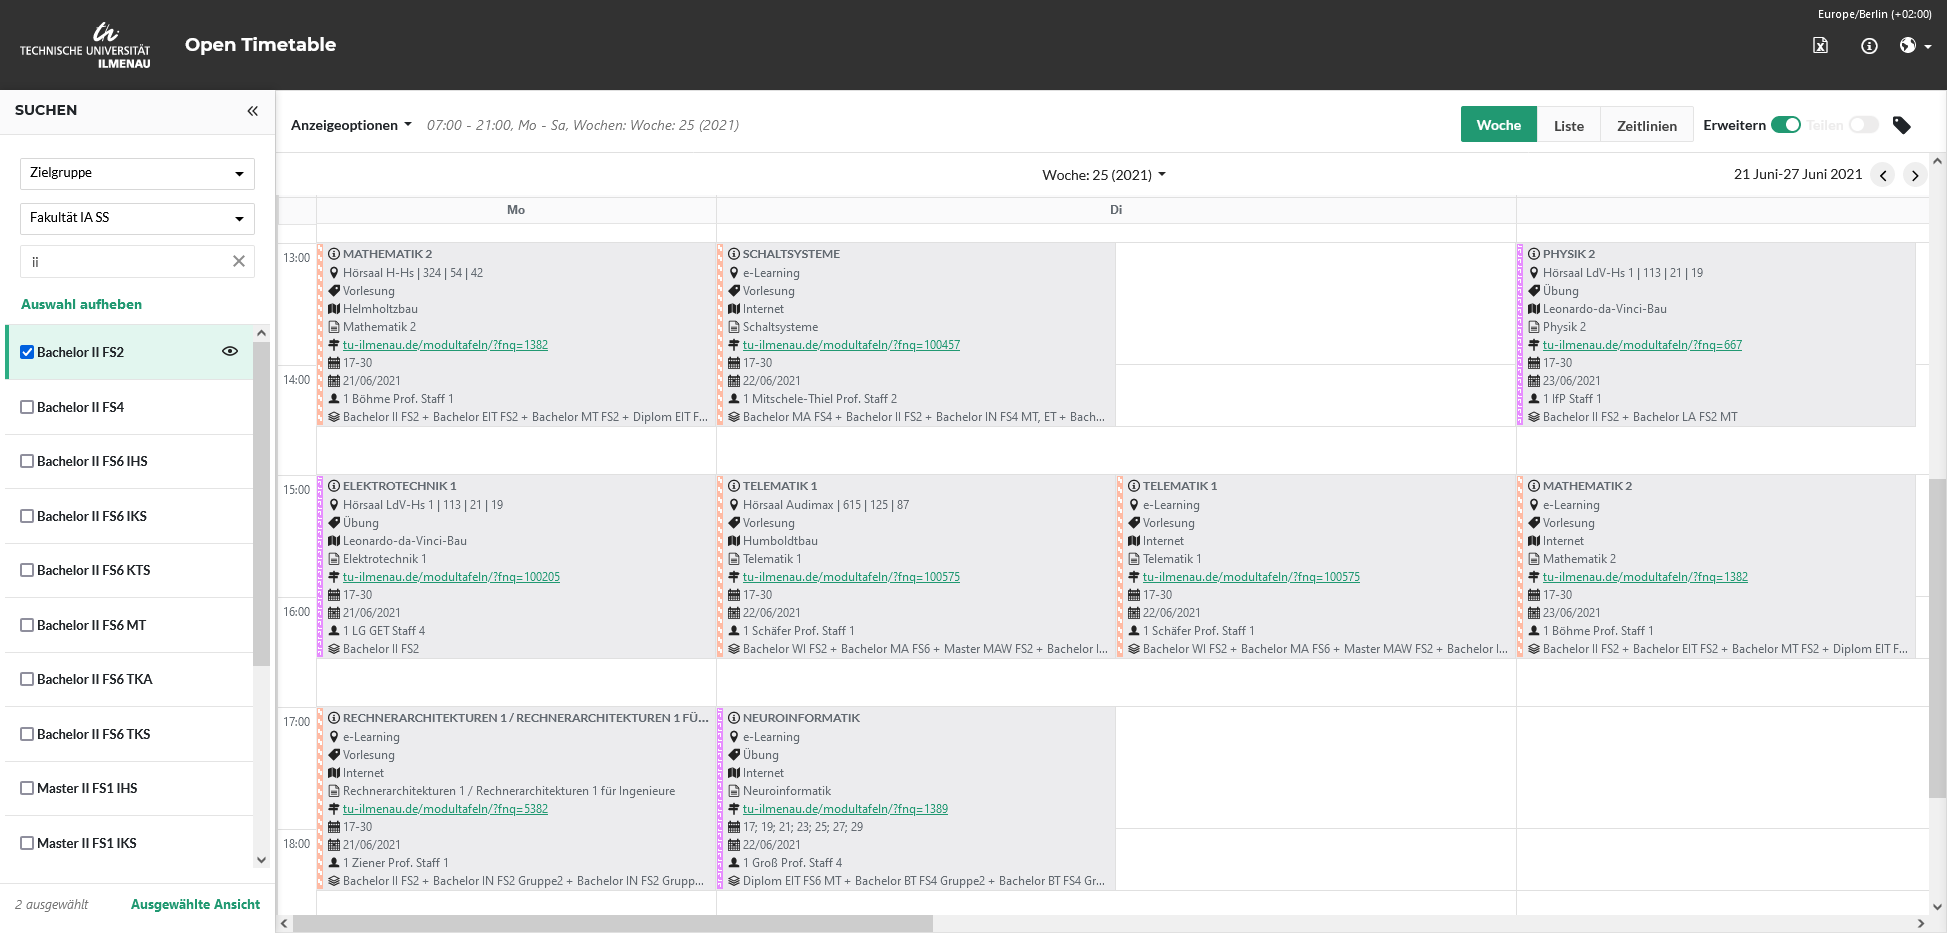The width and height of the screenshot is (1947, 933).
Task: Open the Fakultät IA SS dropdown
Action: pos(137,218)
